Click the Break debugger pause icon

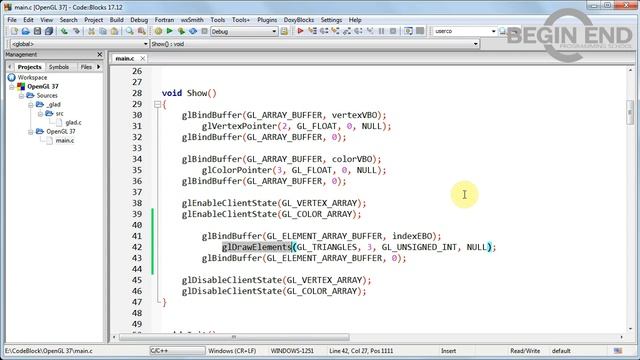(x=382, y=31)
